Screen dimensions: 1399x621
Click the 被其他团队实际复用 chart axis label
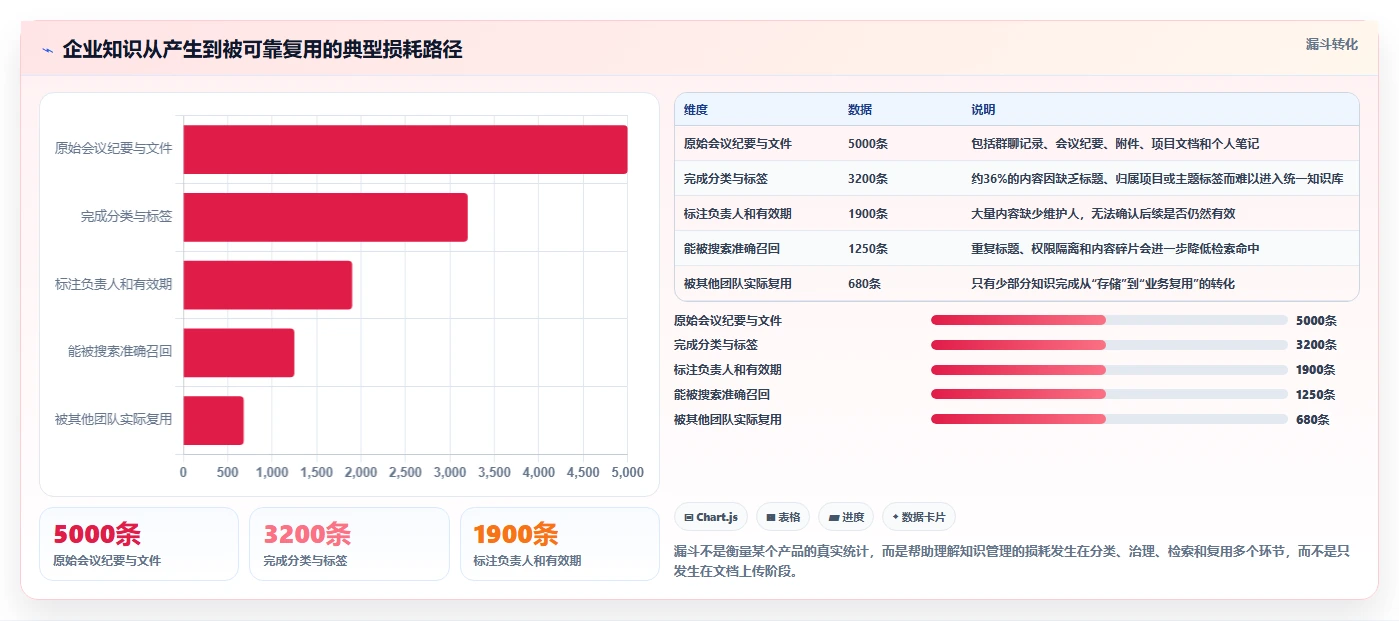[x=113, y=419]
